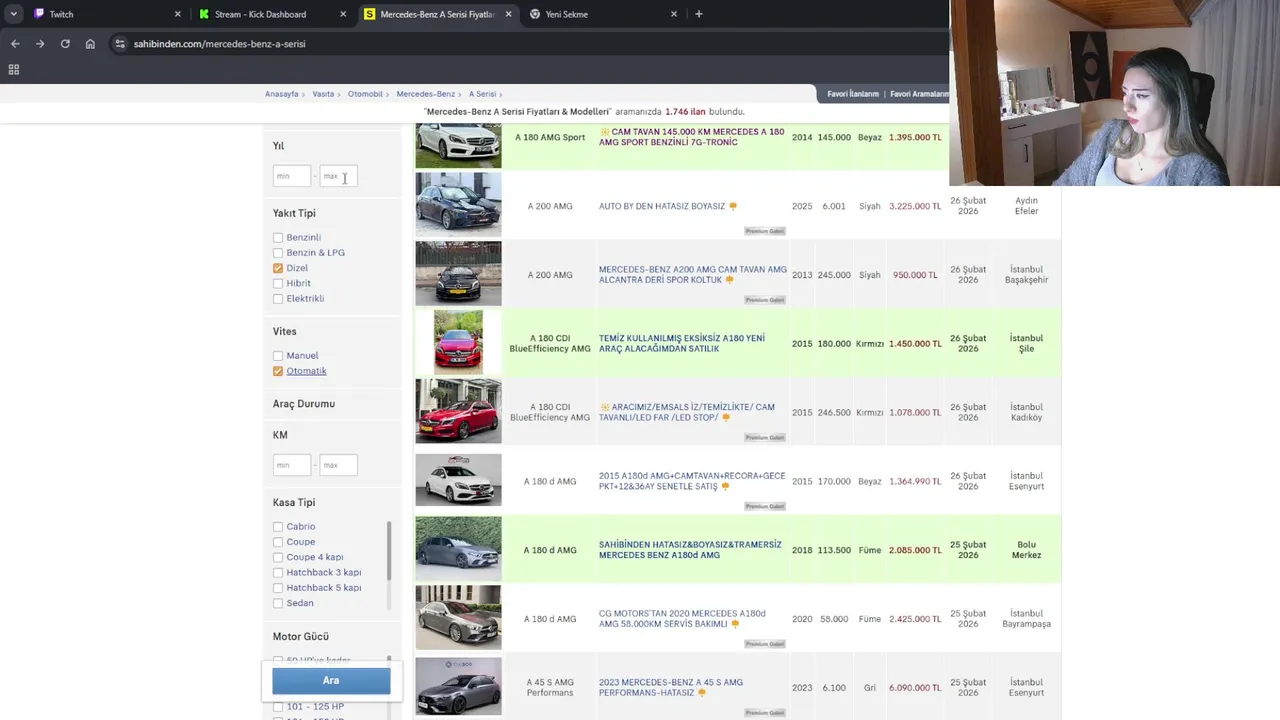Open 2023 MERCEDES-BENZ A 45 S listing
The image size is (1280, 720).
coord(671,687)
